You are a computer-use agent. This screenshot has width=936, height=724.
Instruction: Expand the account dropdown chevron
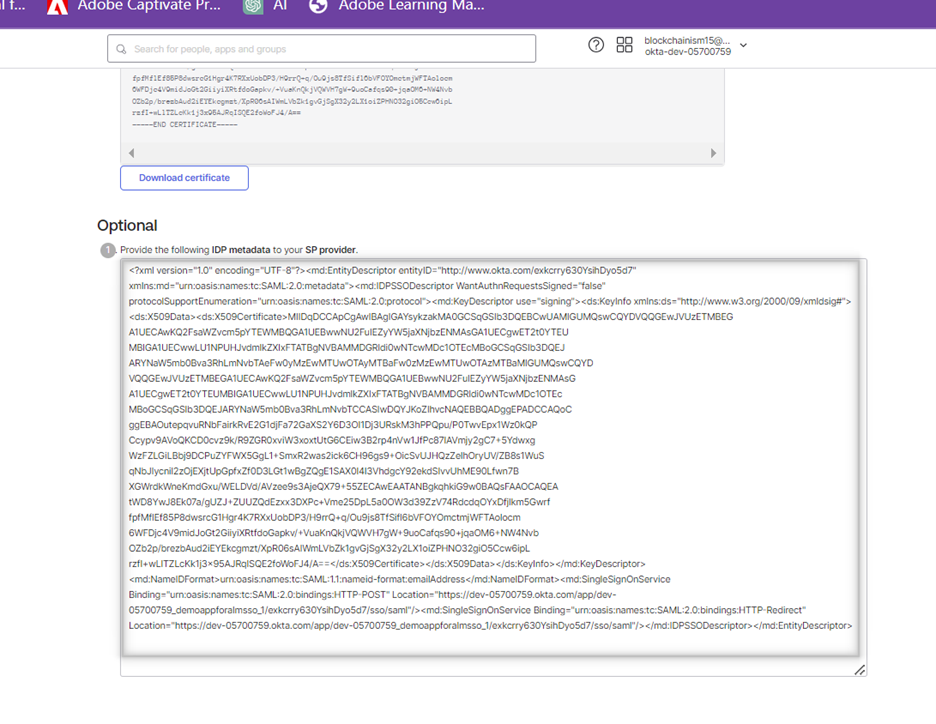click(743, 45)
